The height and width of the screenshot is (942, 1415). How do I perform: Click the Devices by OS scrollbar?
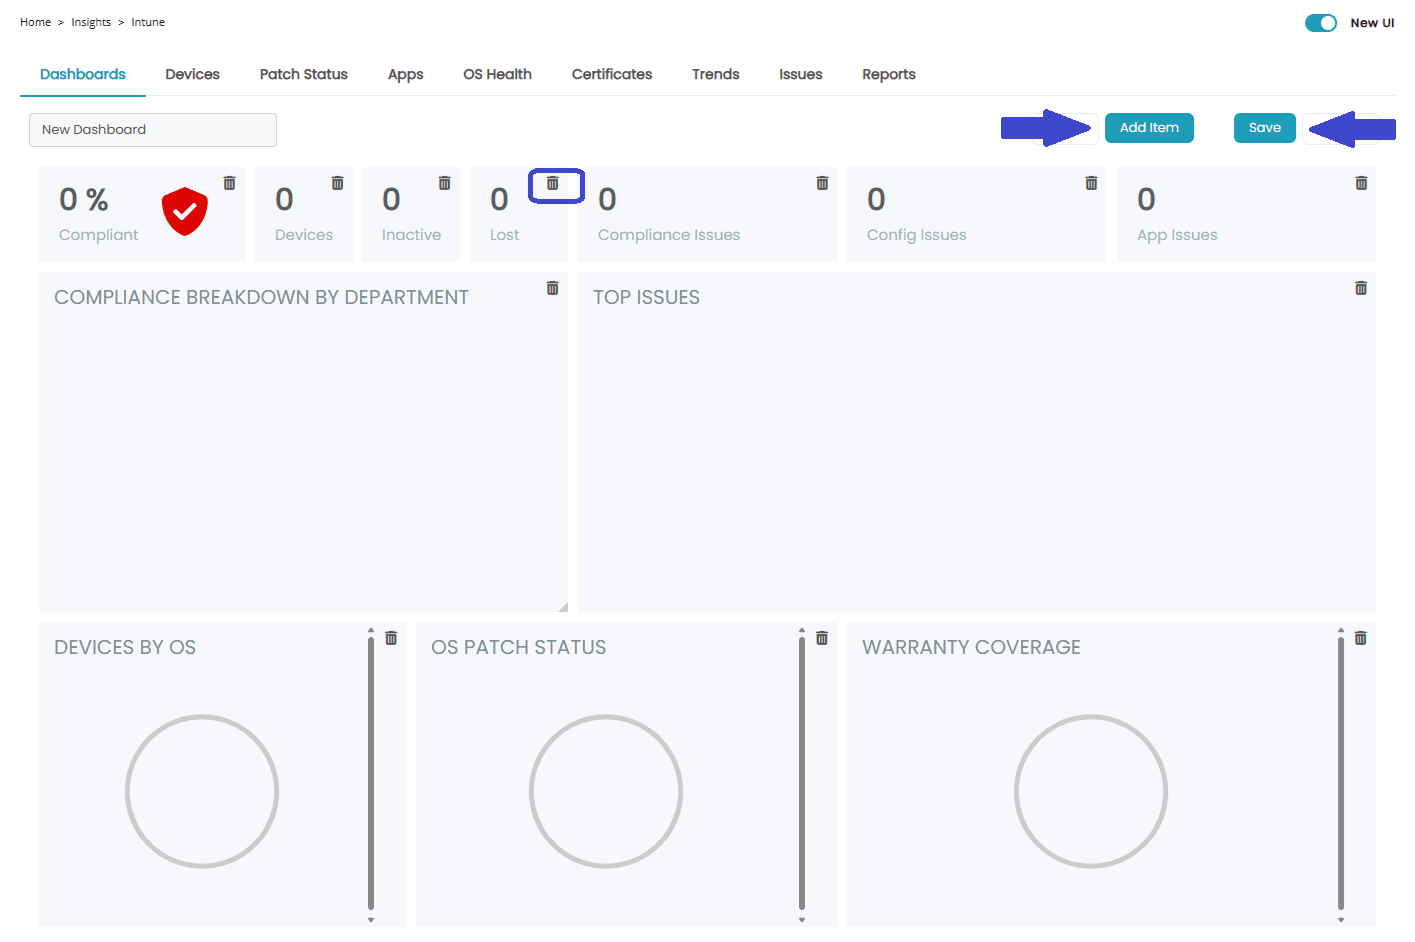click(x=371, y=775)
